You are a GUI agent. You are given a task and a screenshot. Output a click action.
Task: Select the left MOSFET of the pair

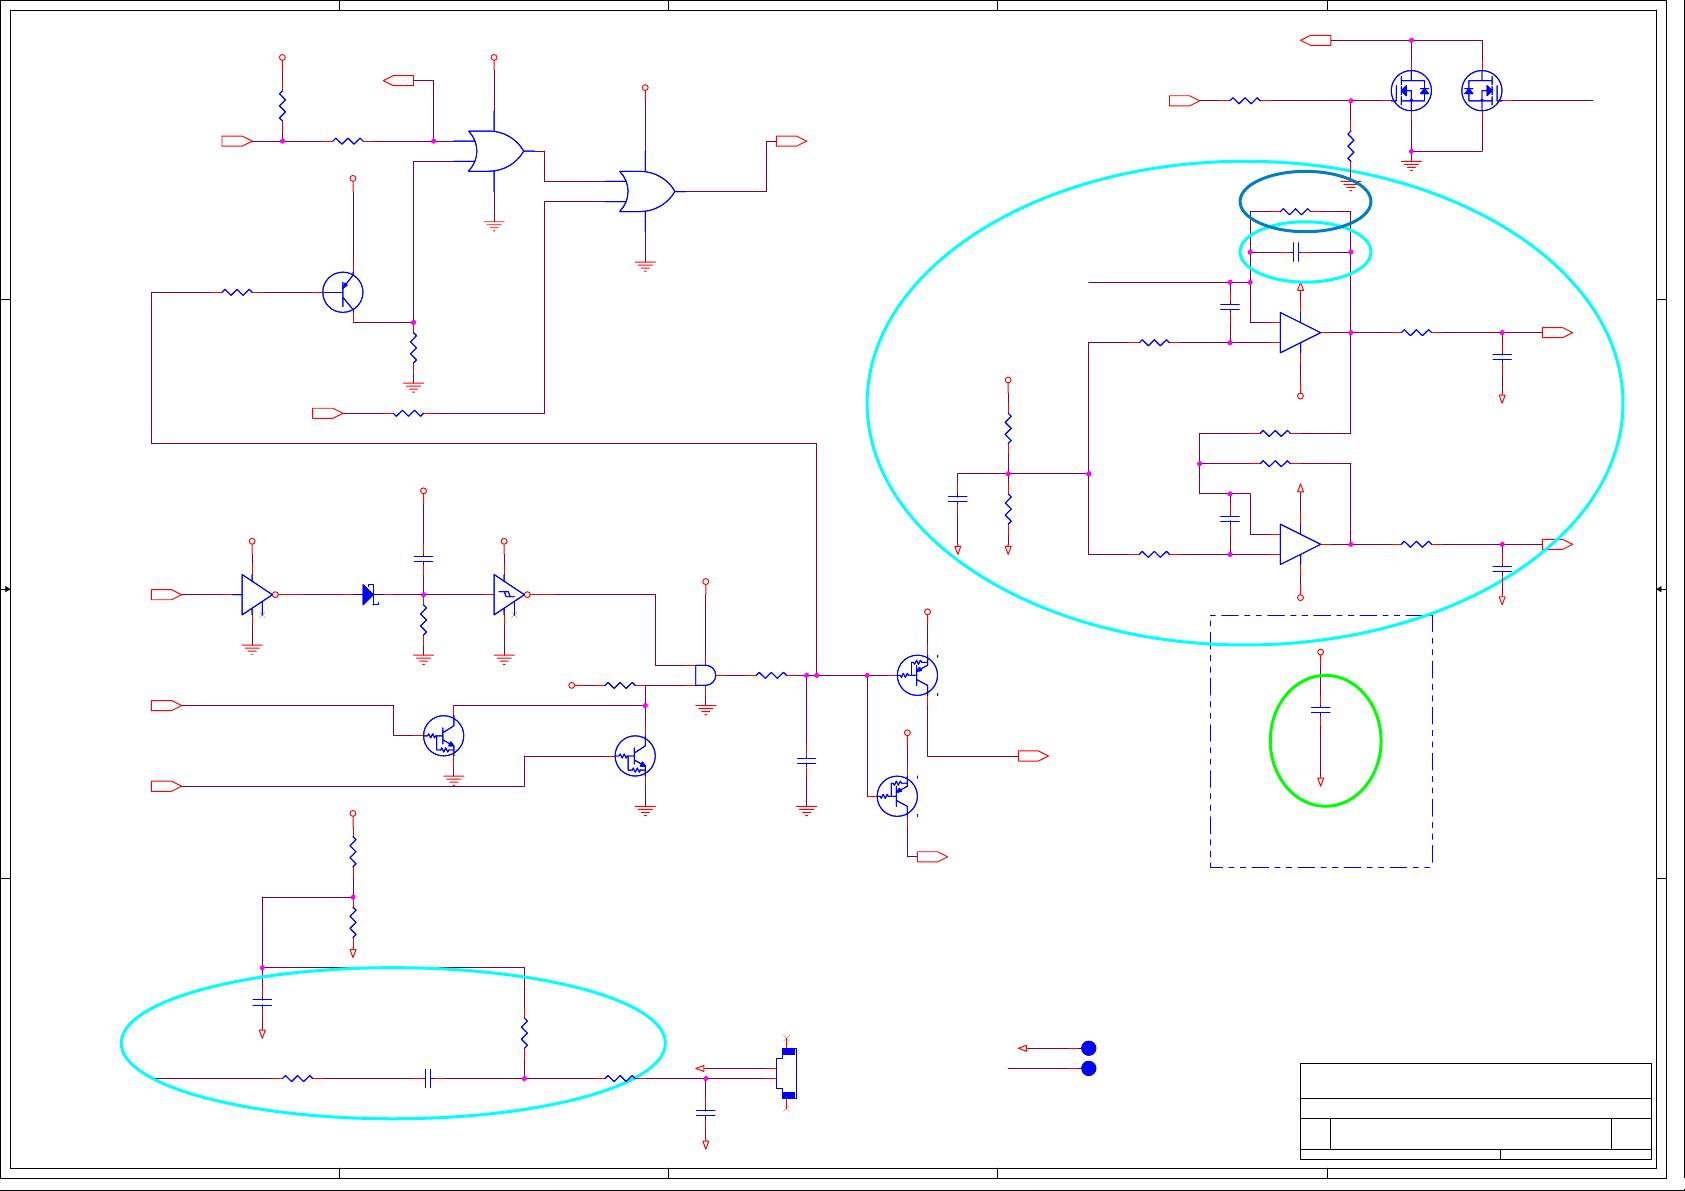[x=1411, y=91]
